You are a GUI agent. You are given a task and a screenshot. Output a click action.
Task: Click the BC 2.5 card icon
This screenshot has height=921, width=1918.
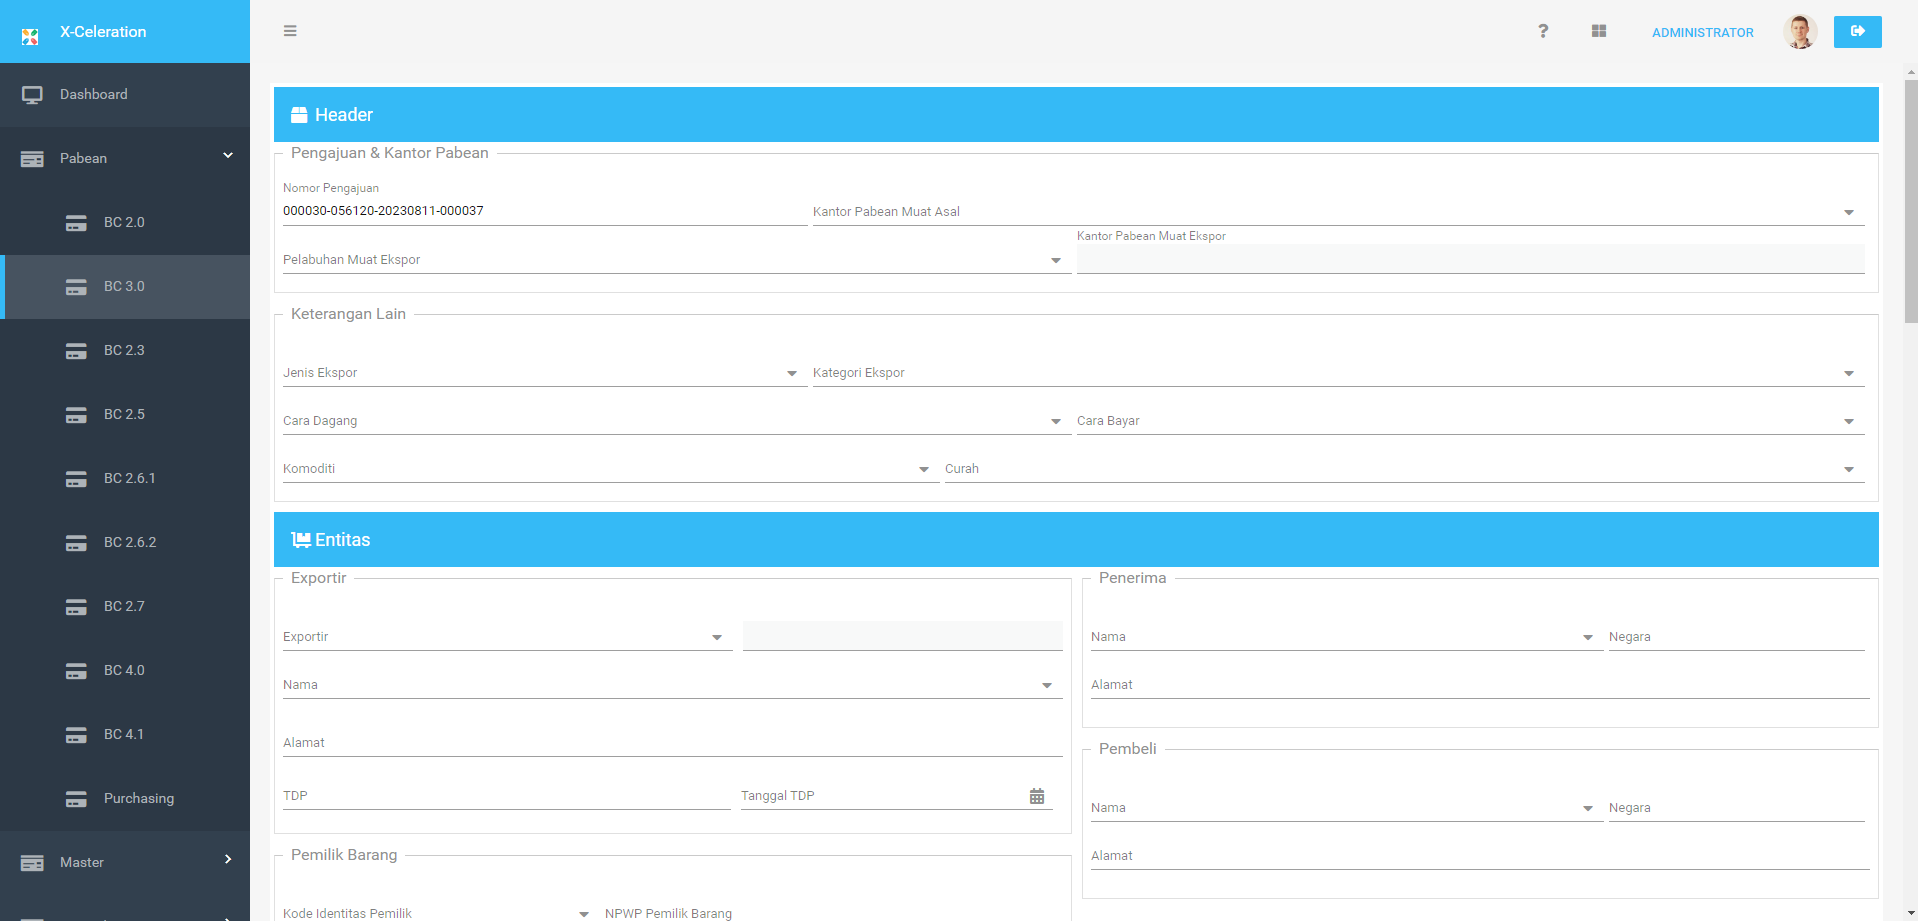pos(76,415)
